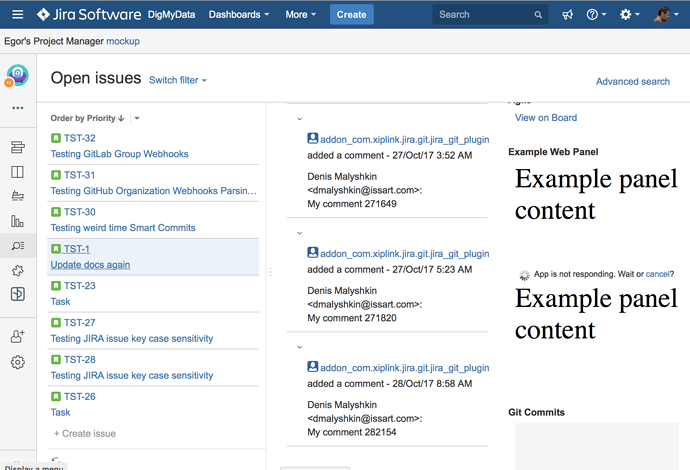Open the help question mark menu

point(596,15)
